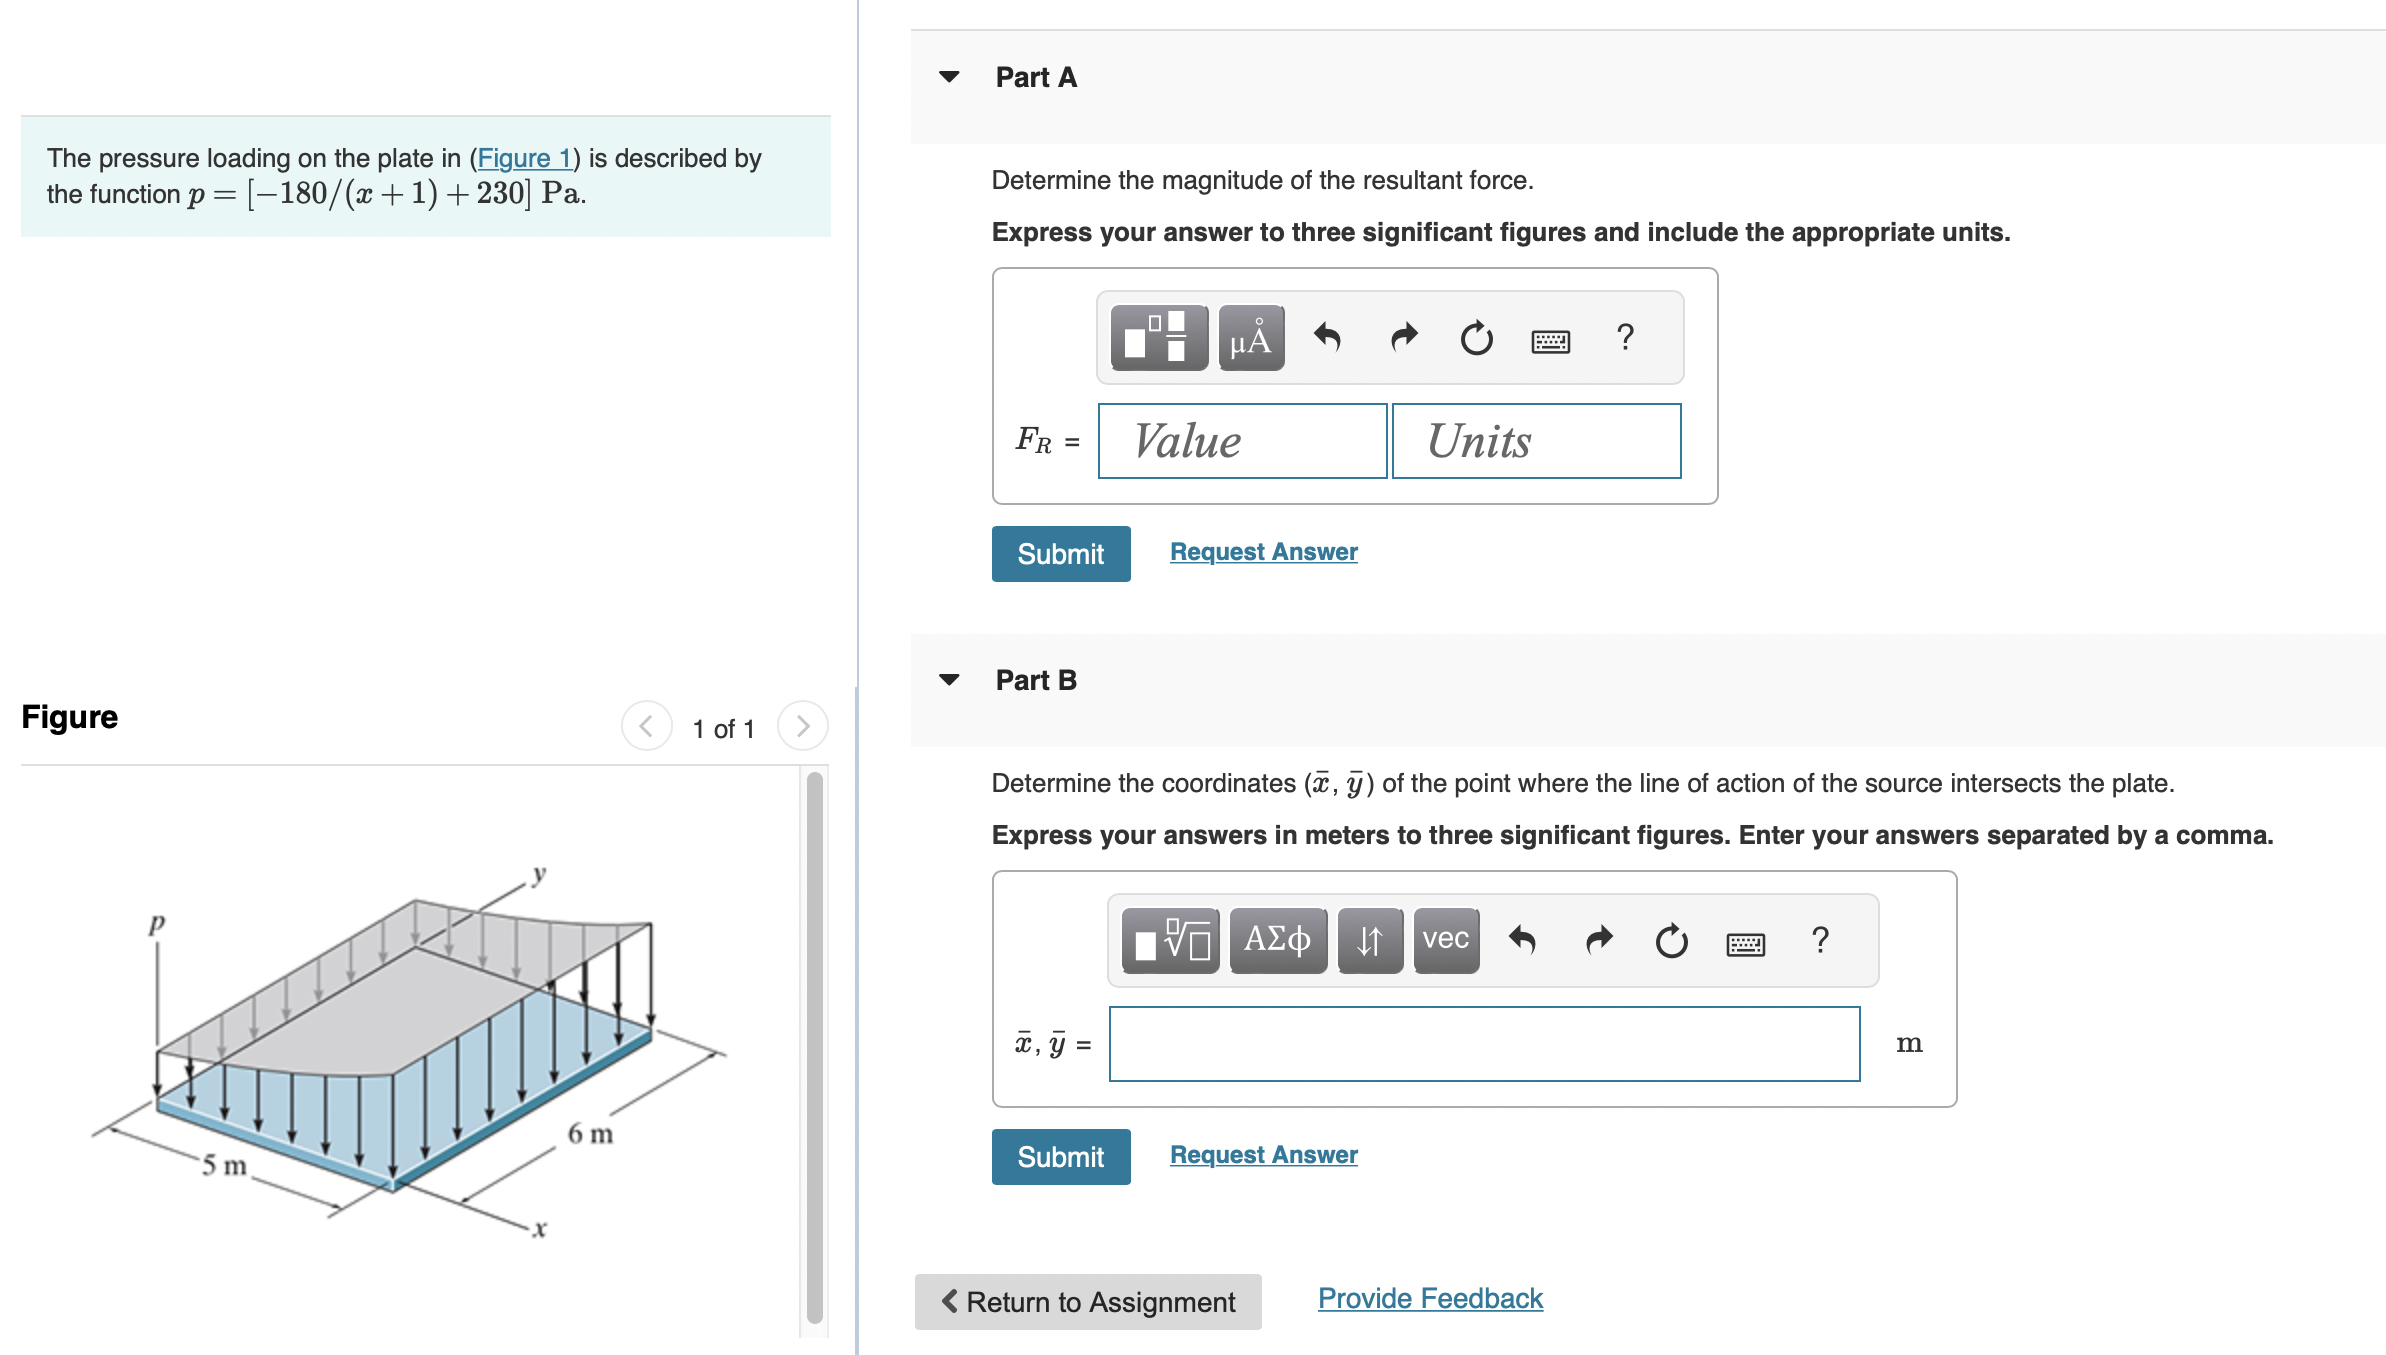This screenshot has width=2386, height=1355.
Task: Click the next figure arrow
Action: tap(802, 727)
